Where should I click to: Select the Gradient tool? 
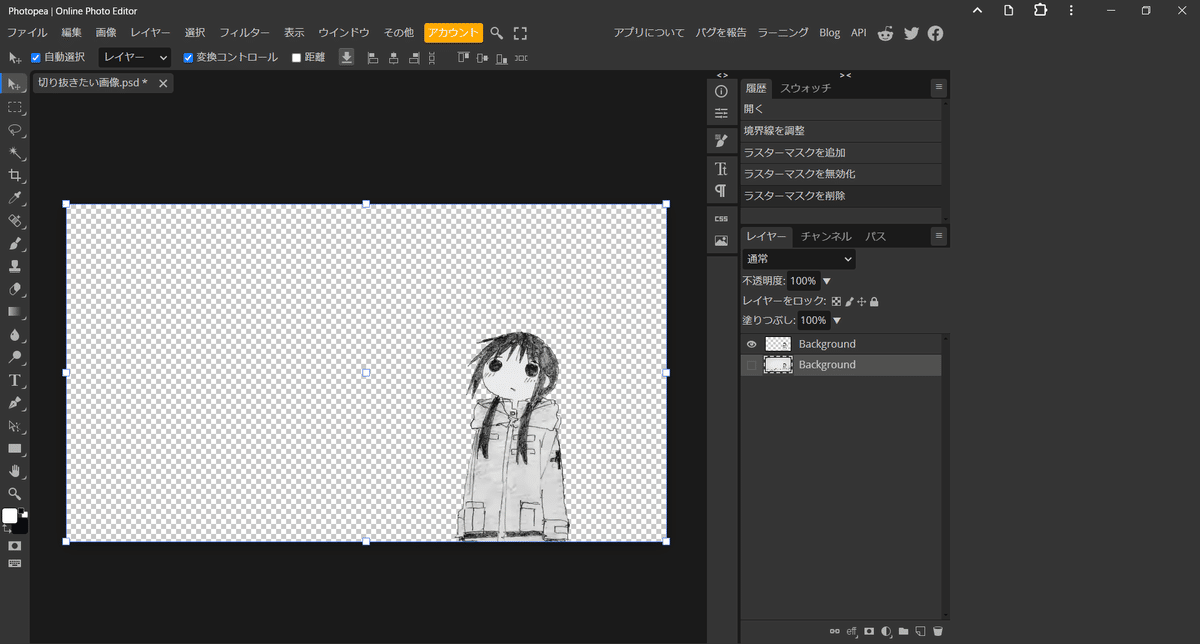[14, 311]
